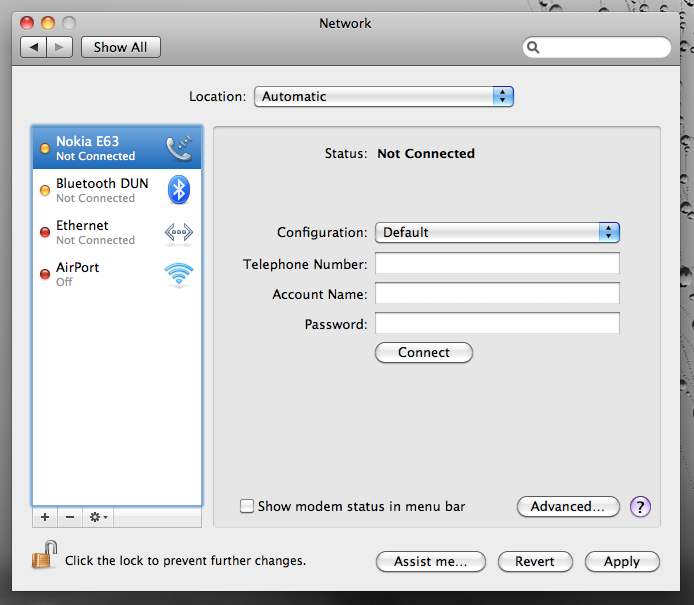This screenshot has width=694, height=605.
Task: Enable Show modem status in menu bar
Action: coord(247,506)
